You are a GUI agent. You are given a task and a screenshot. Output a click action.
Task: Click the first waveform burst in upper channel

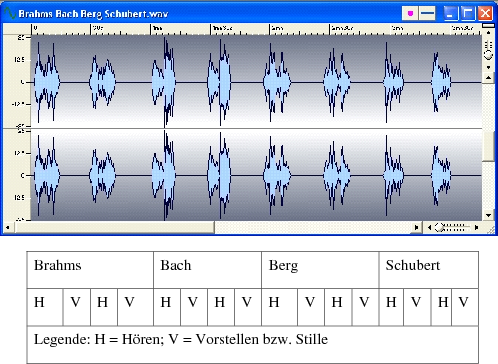click(x=47, y=82)
